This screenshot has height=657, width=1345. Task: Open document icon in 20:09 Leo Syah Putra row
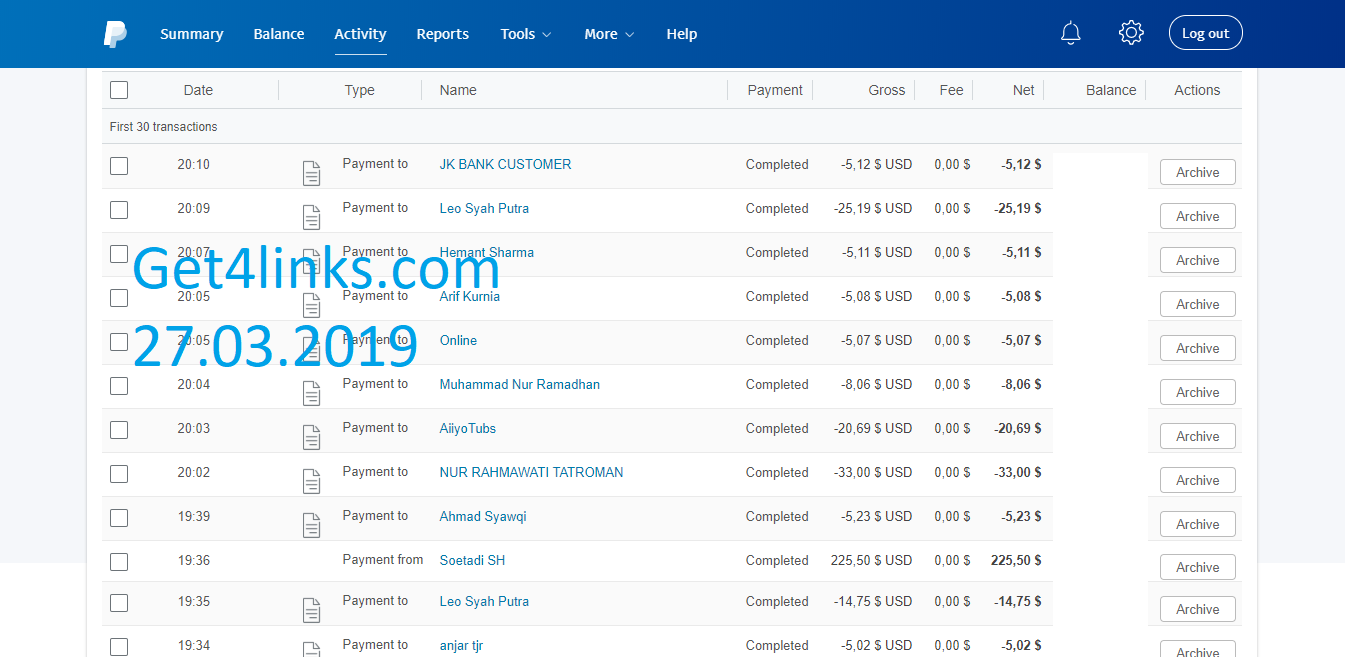(x=312, y=217)
